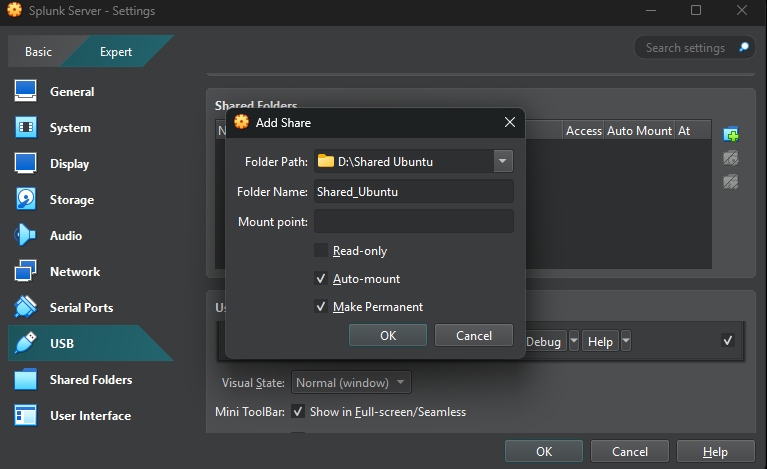Click the add new shared folder icon
The width and height of the screenshot is (767, 469).
coord(731,134)
